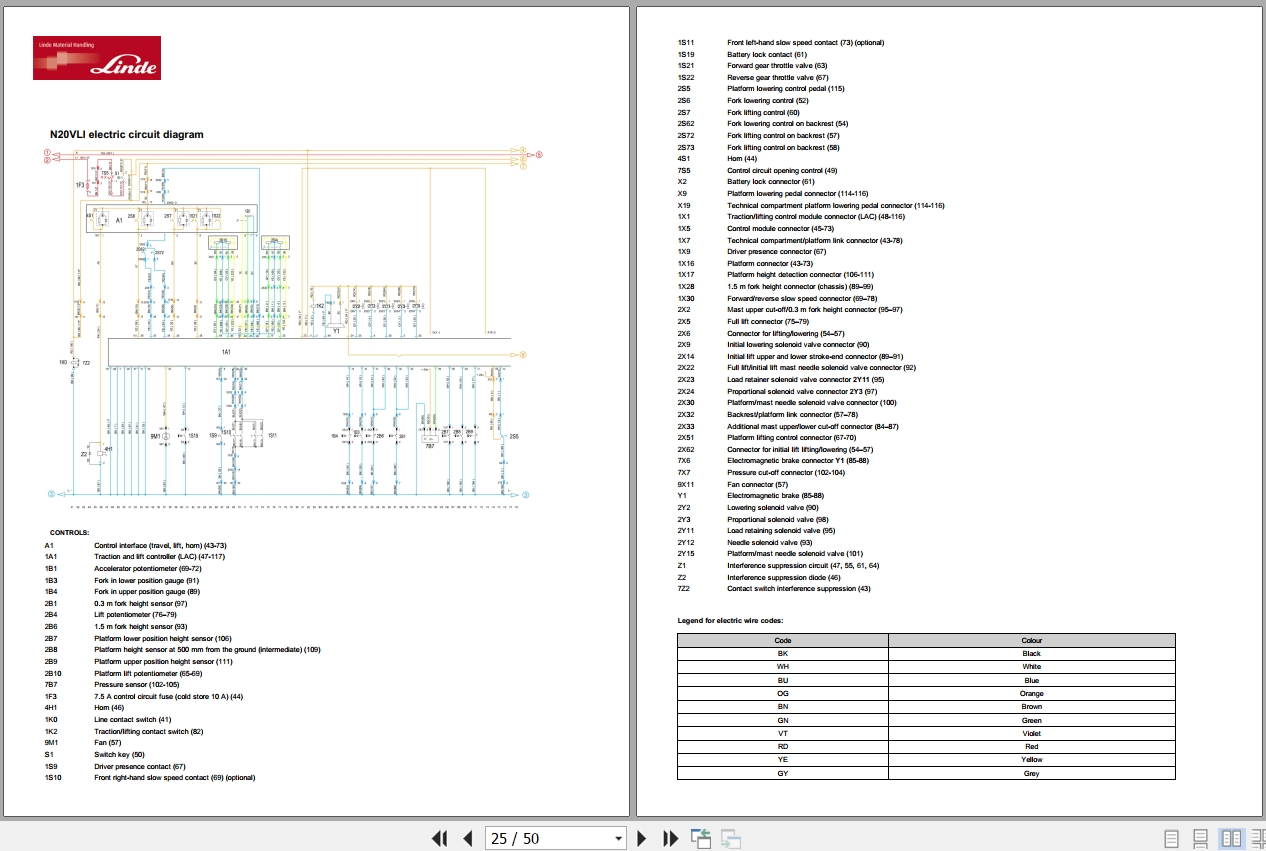Click 'Line contact switch (41)' entry
Image resolution: width=1266 pixels, height=851 pixels.
(133, 719)
